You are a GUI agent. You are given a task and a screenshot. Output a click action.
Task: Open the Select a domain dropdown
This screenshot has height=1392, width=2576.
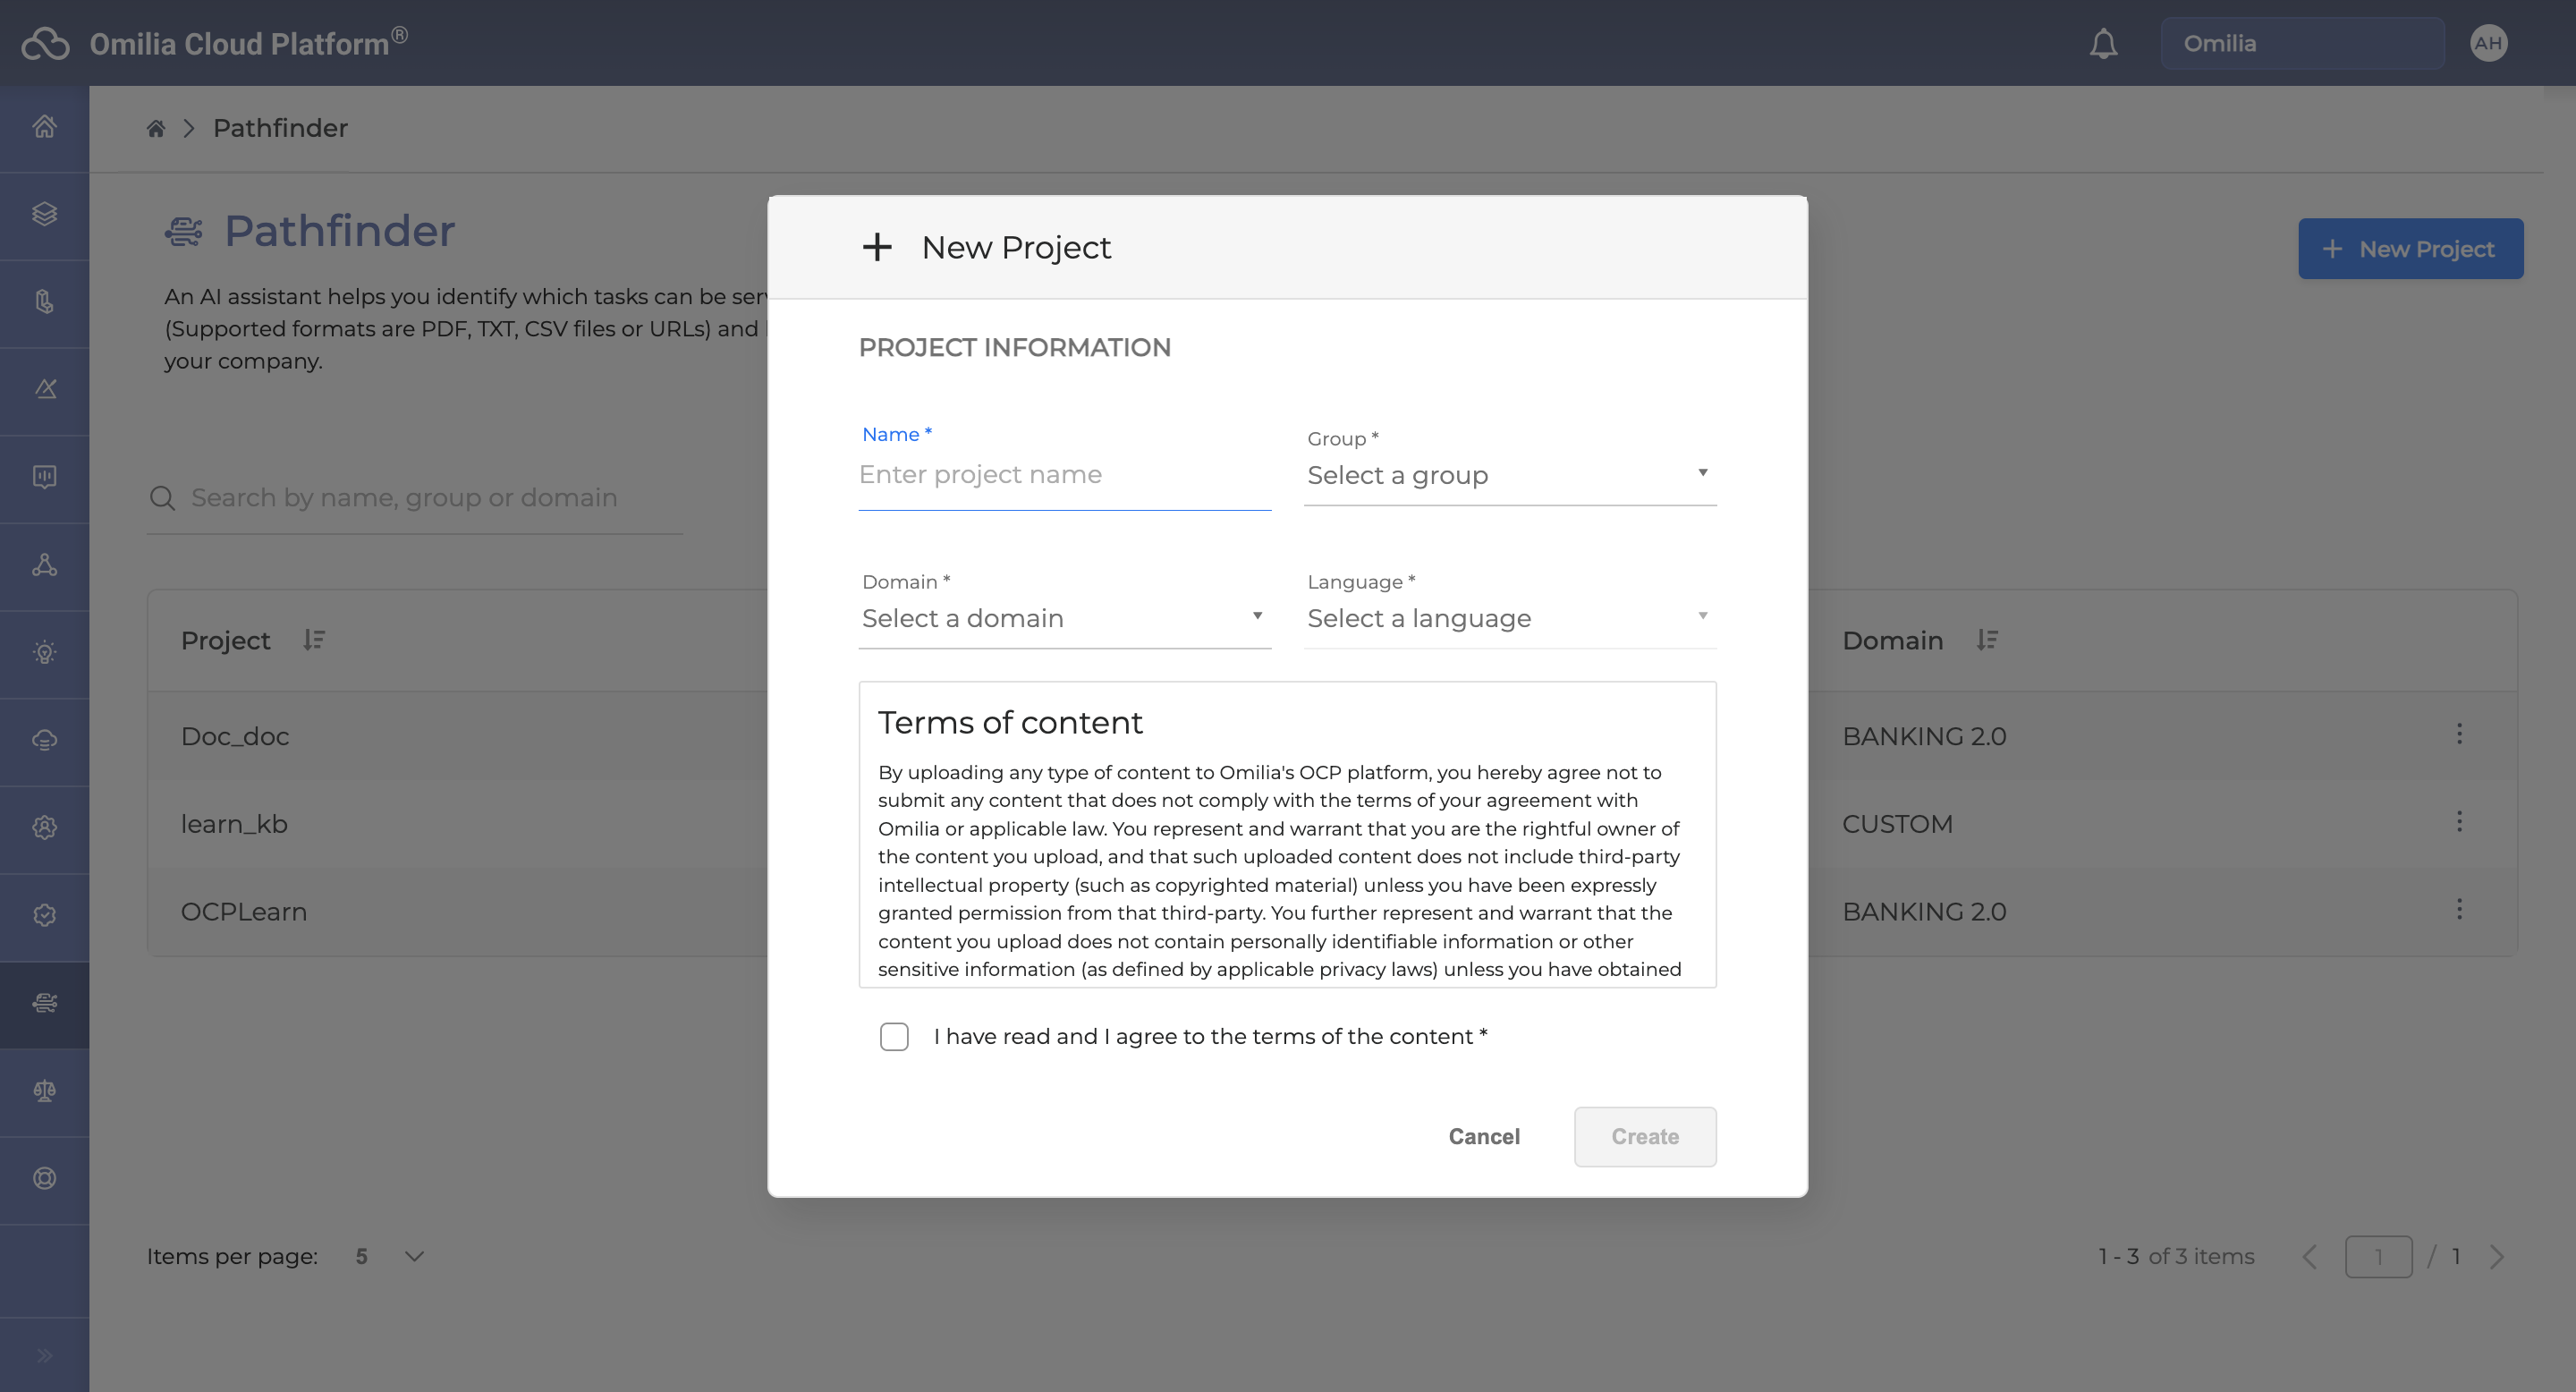pyautogui.click(x=1063, y=618)
